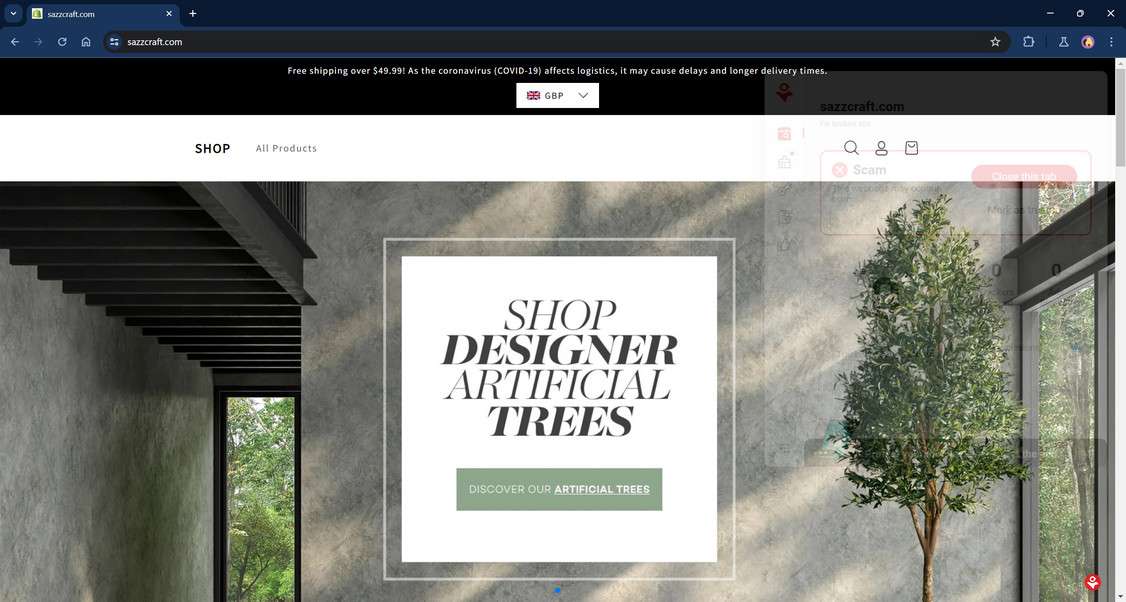Open the browser extensions menu

[1028, 42]
